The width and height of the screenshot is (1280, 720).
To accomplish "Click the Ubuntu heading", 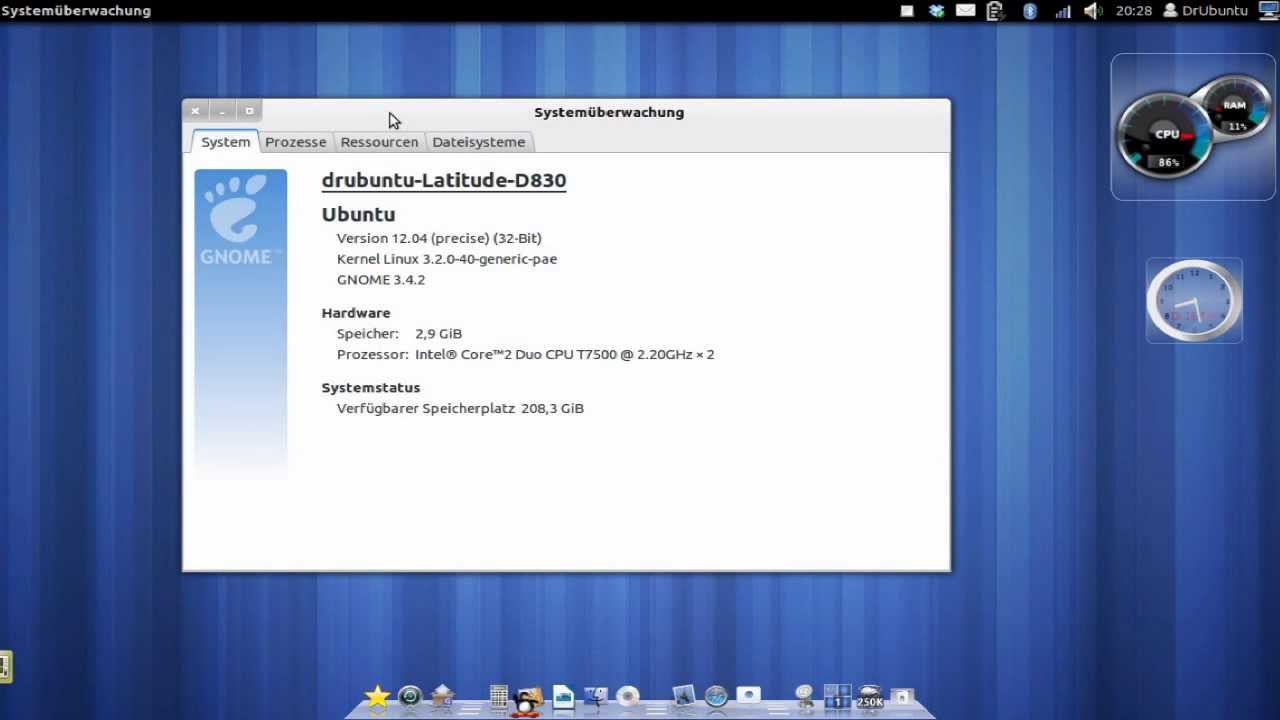I will [x=358, y=214].
